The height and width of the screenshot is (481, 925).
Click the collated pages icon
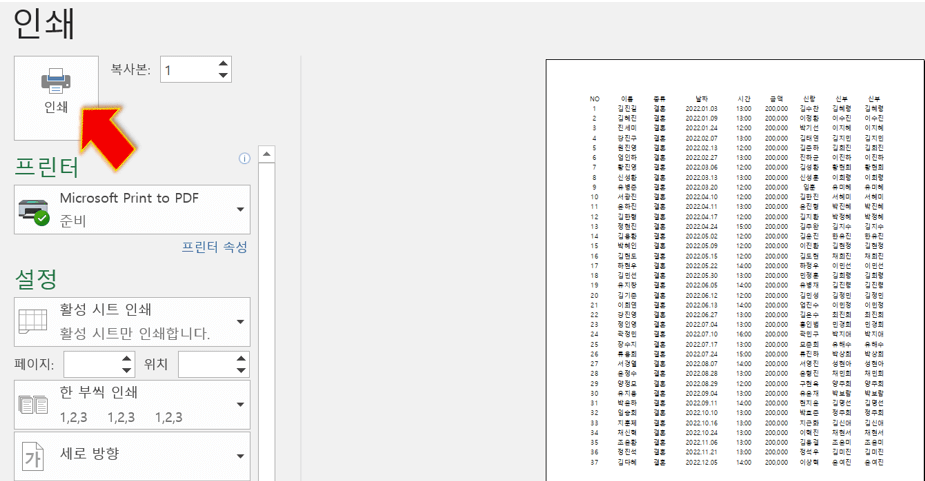coord(33,405)
